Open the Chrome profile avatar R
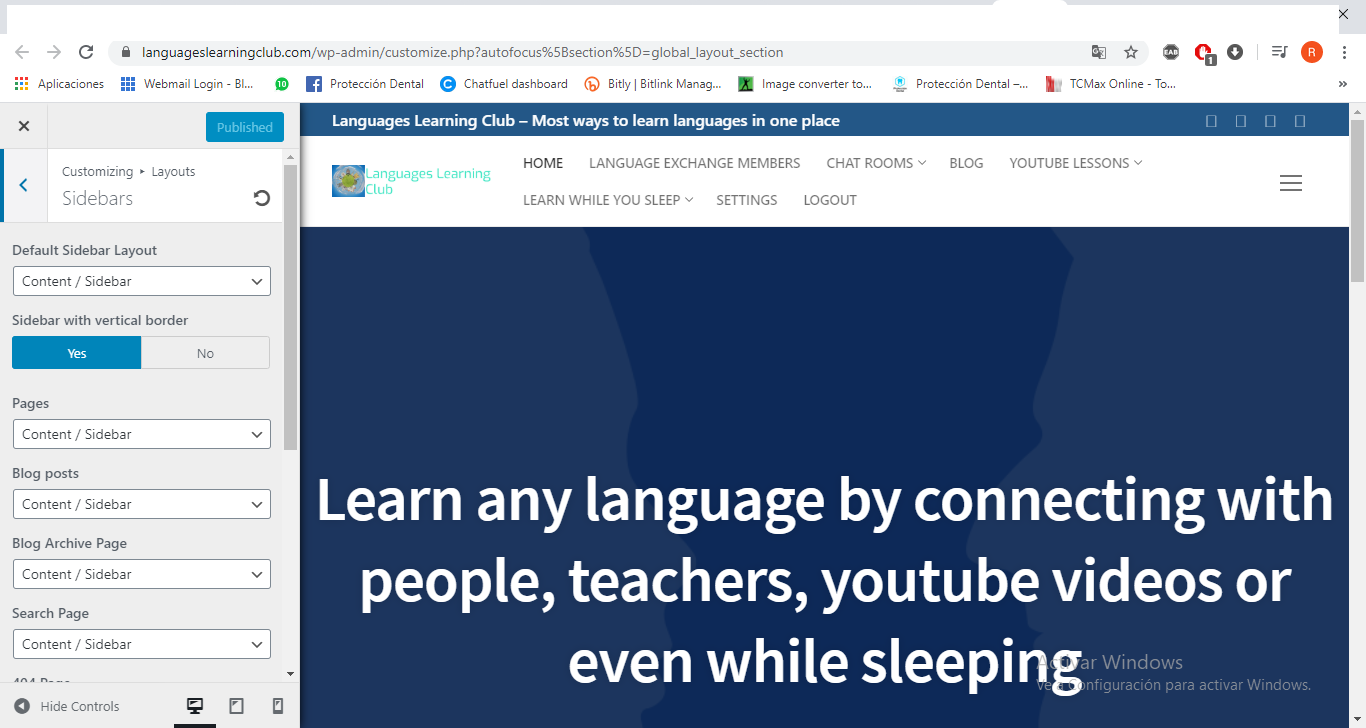Image resolution: width=1366 pixels, height=728 pixels. pyautogui.click(x=1312, y=52)
